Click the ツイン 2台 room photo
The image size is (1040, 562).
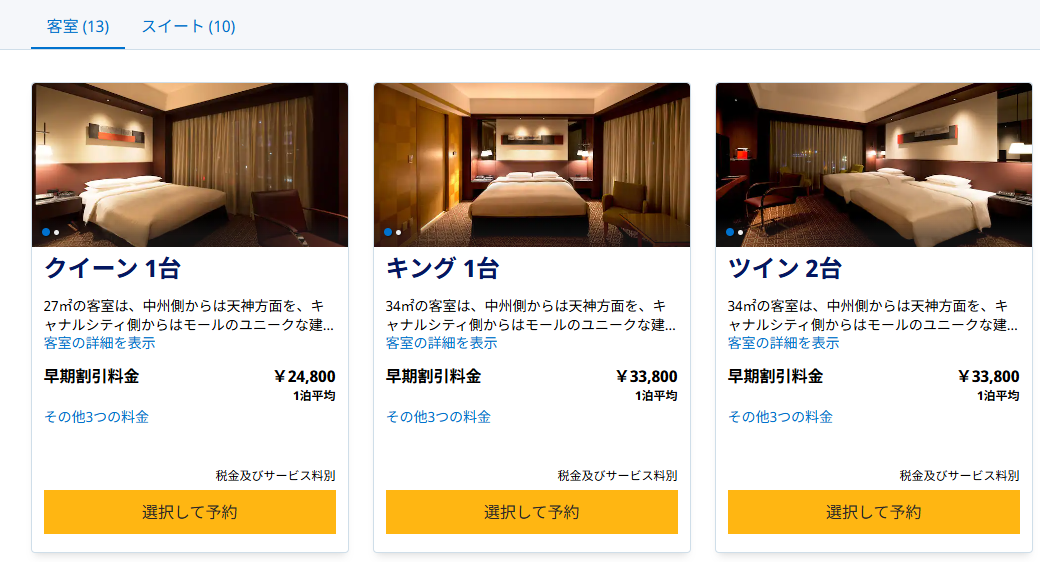coord(874,160)
